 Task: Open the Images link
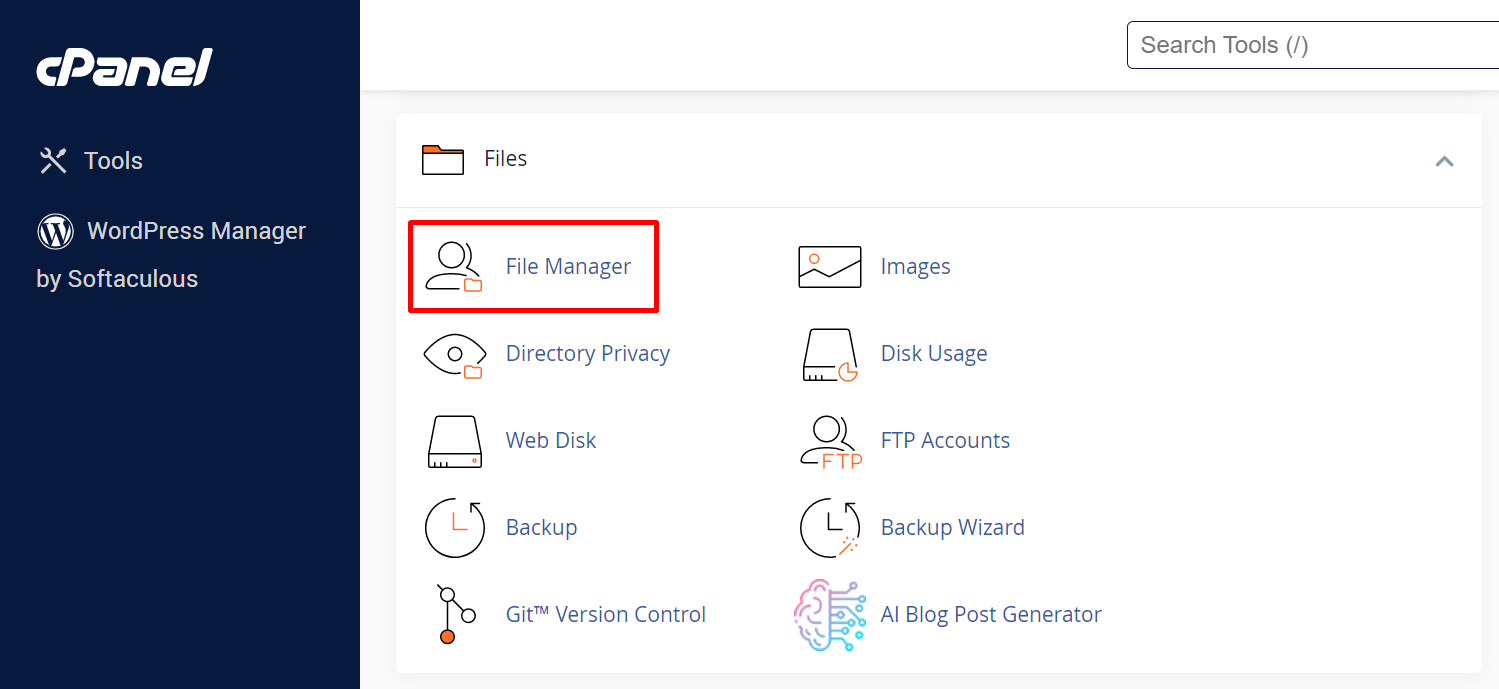[915, 267]
